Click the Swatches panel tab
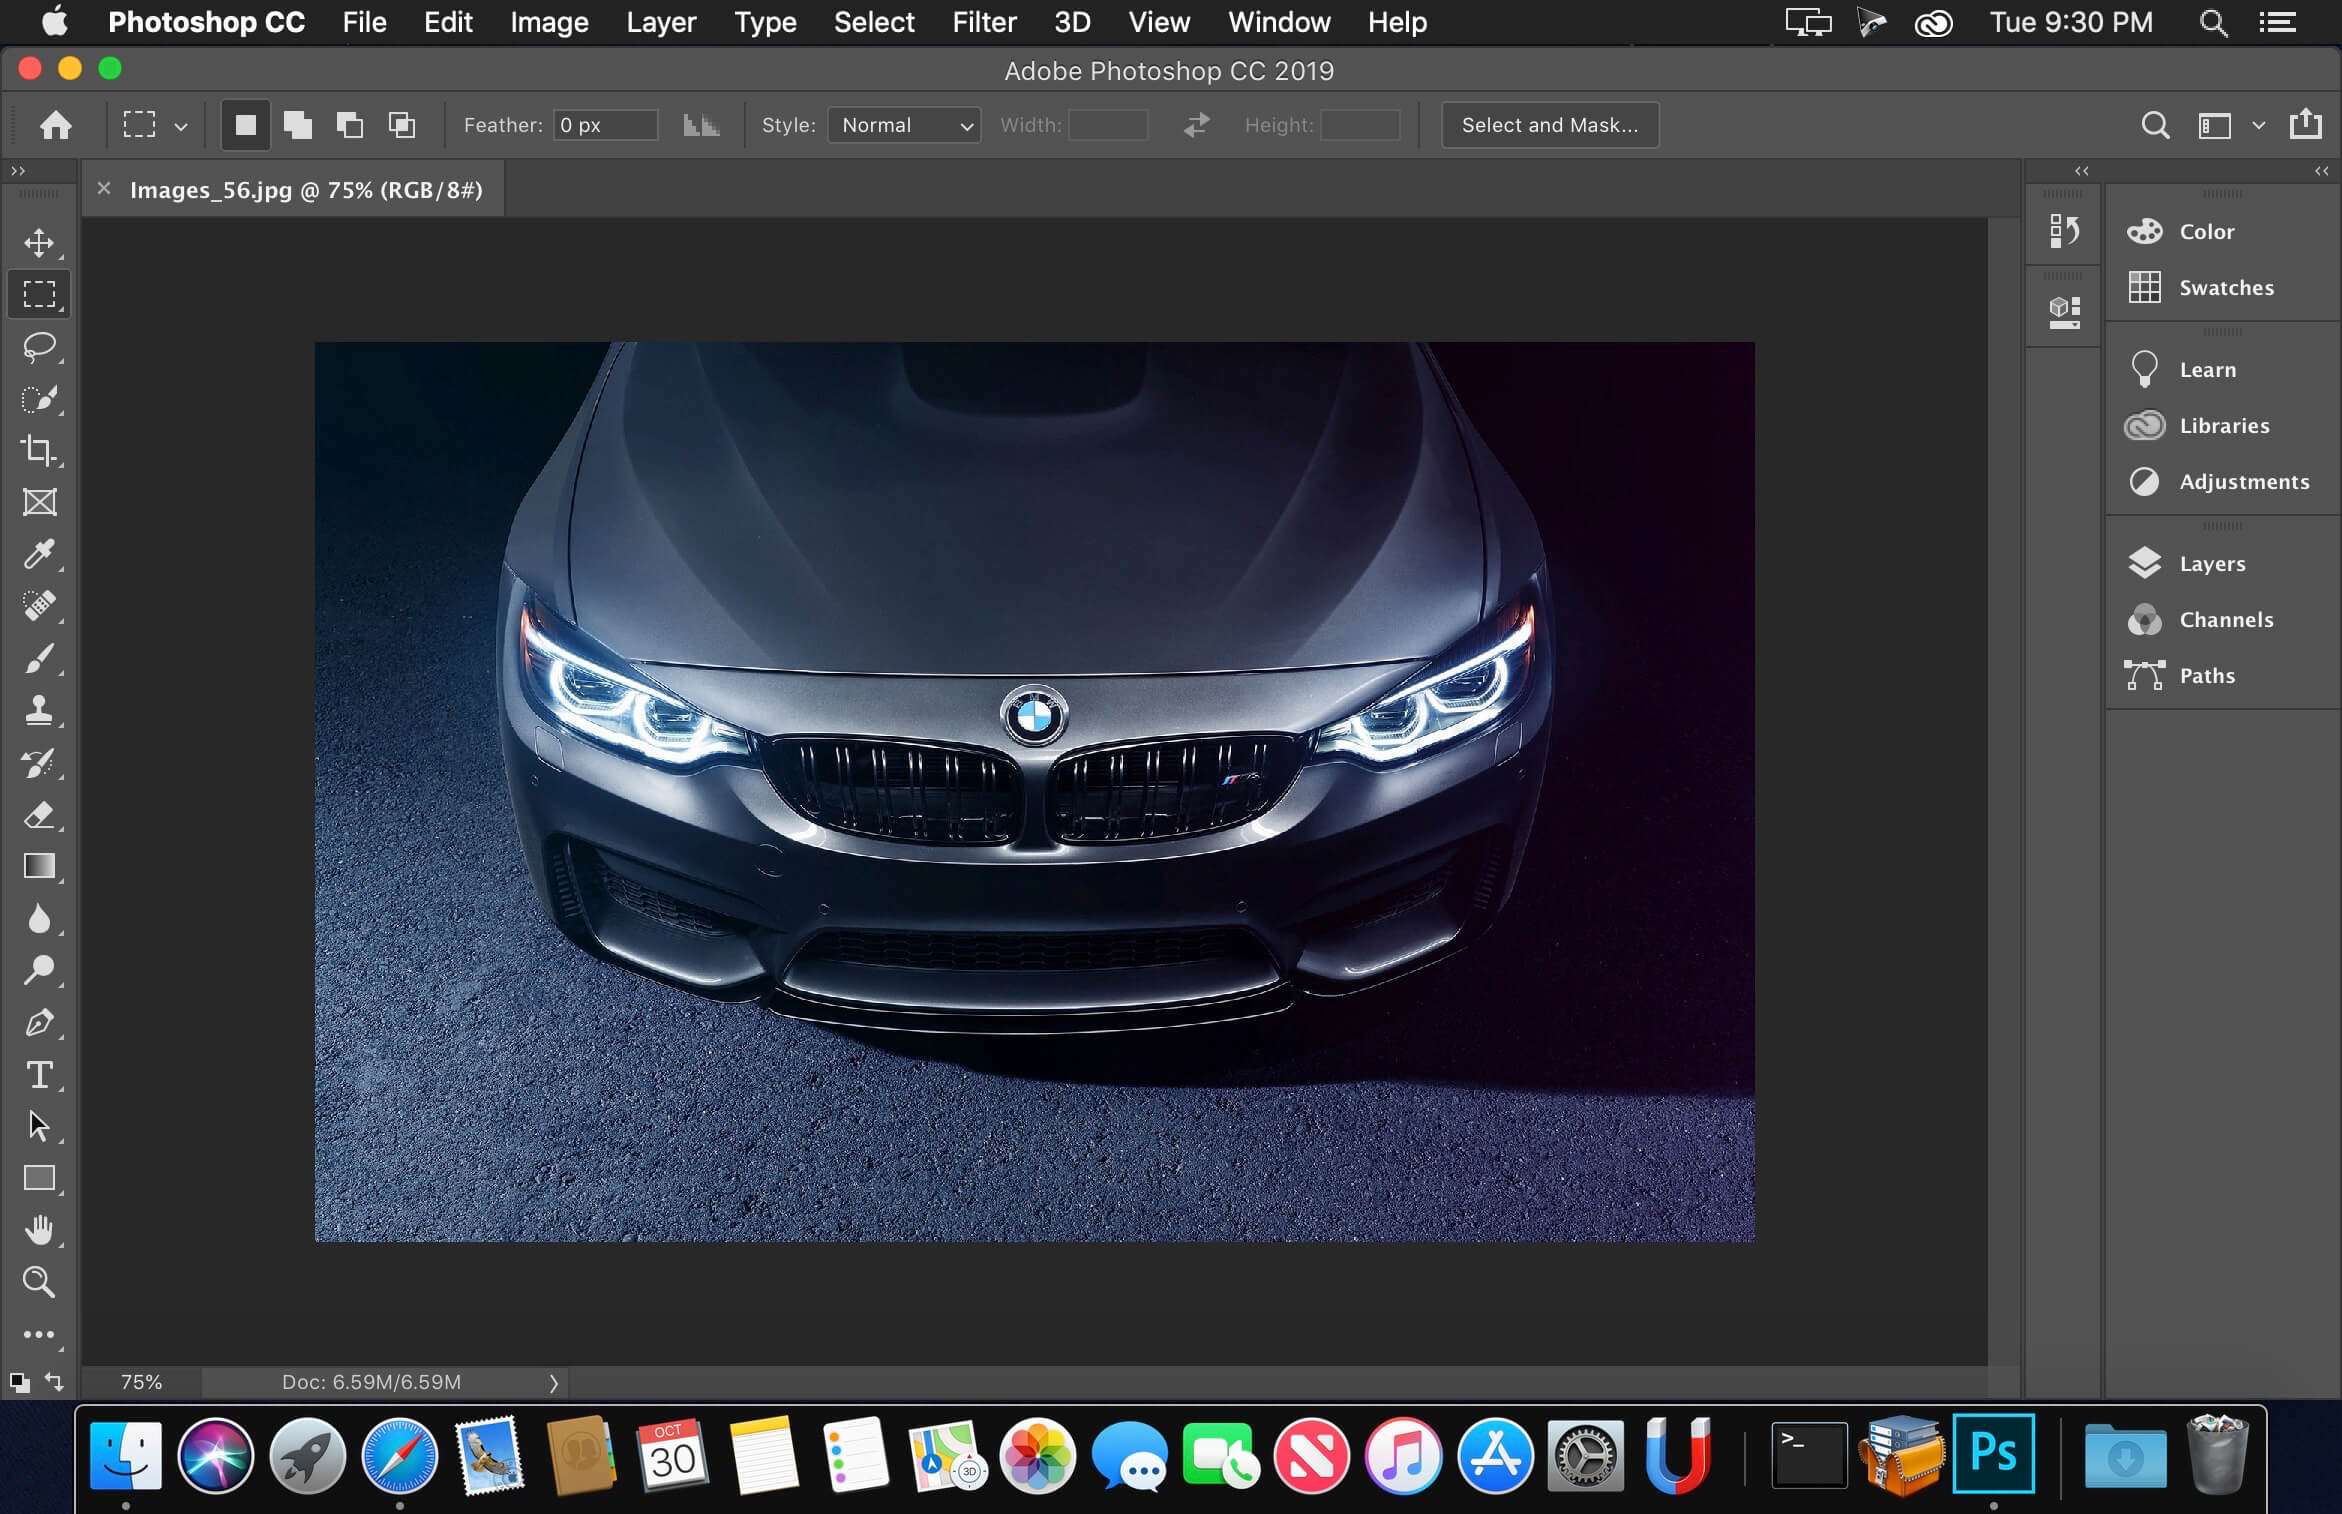The height and width of the screenshot is (1514, 2342). (2226, 287)
